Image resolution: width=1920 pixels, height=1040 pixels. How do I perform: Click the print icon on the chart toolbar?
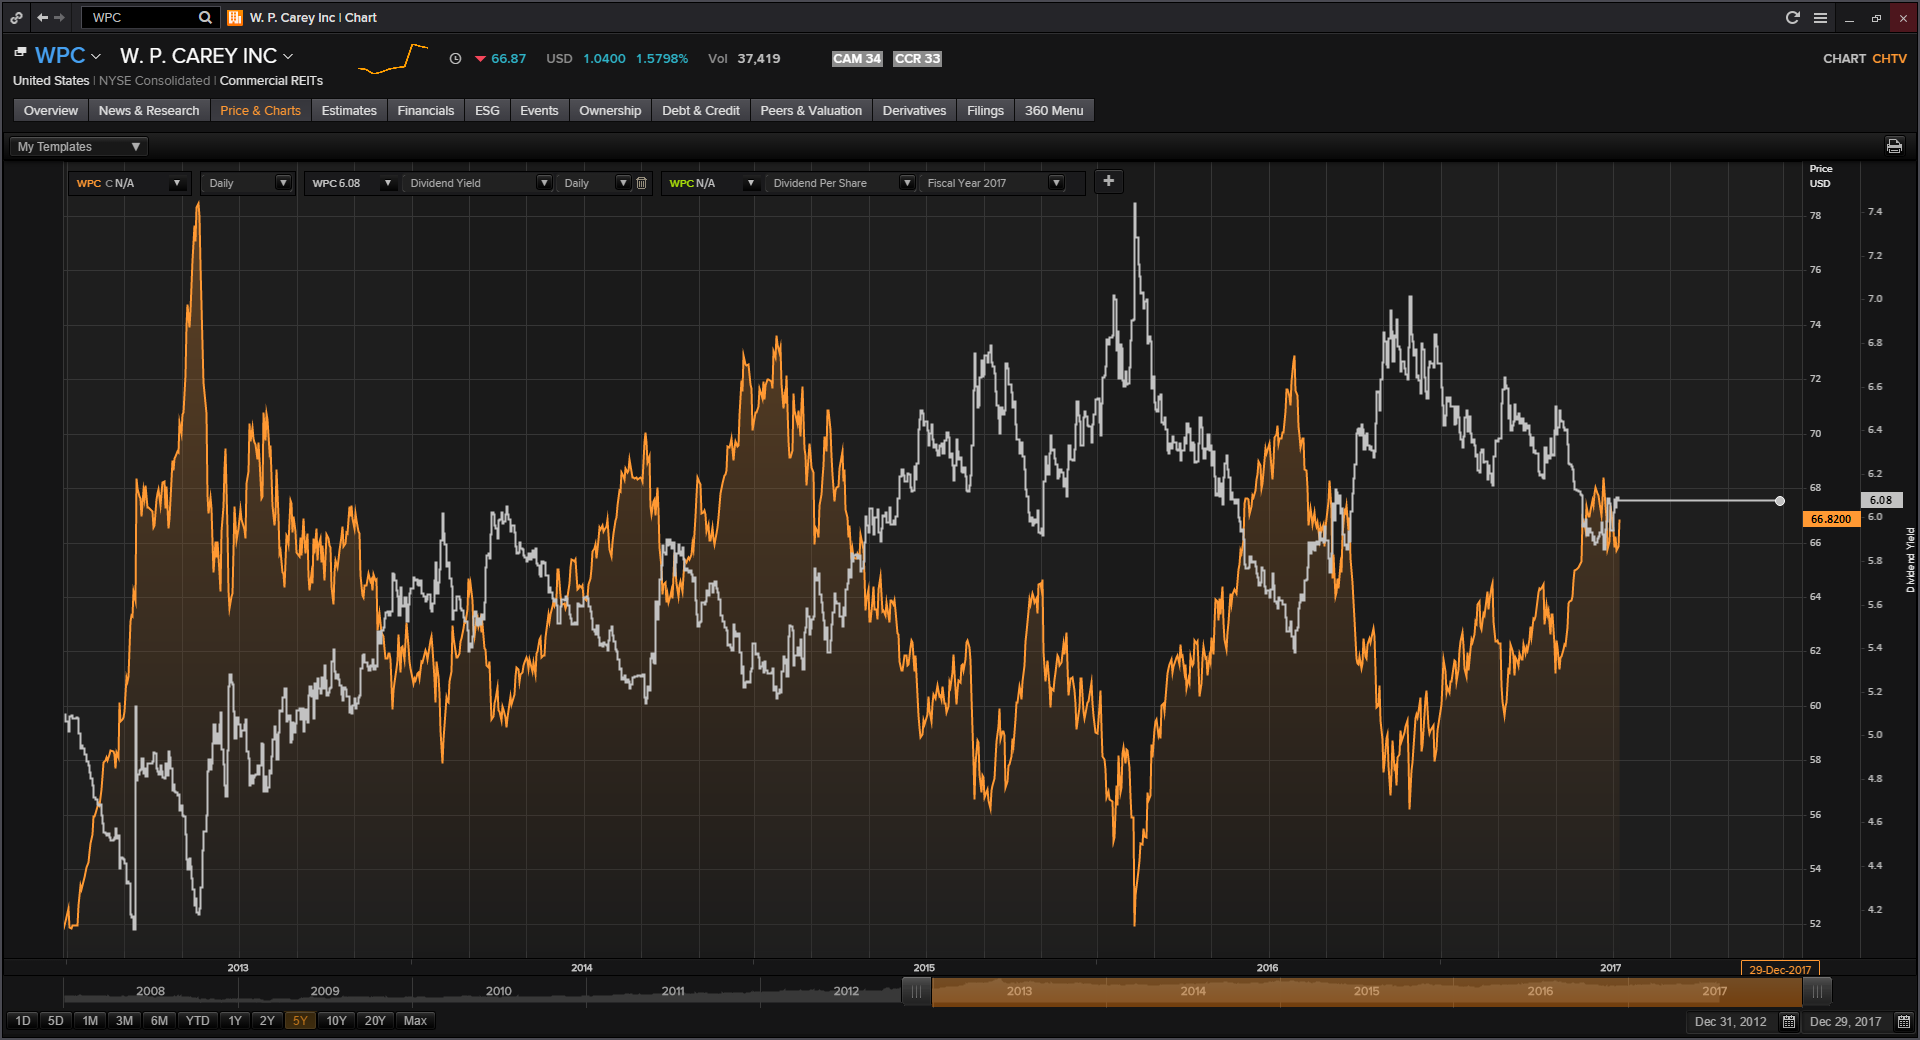point(1894,146)
